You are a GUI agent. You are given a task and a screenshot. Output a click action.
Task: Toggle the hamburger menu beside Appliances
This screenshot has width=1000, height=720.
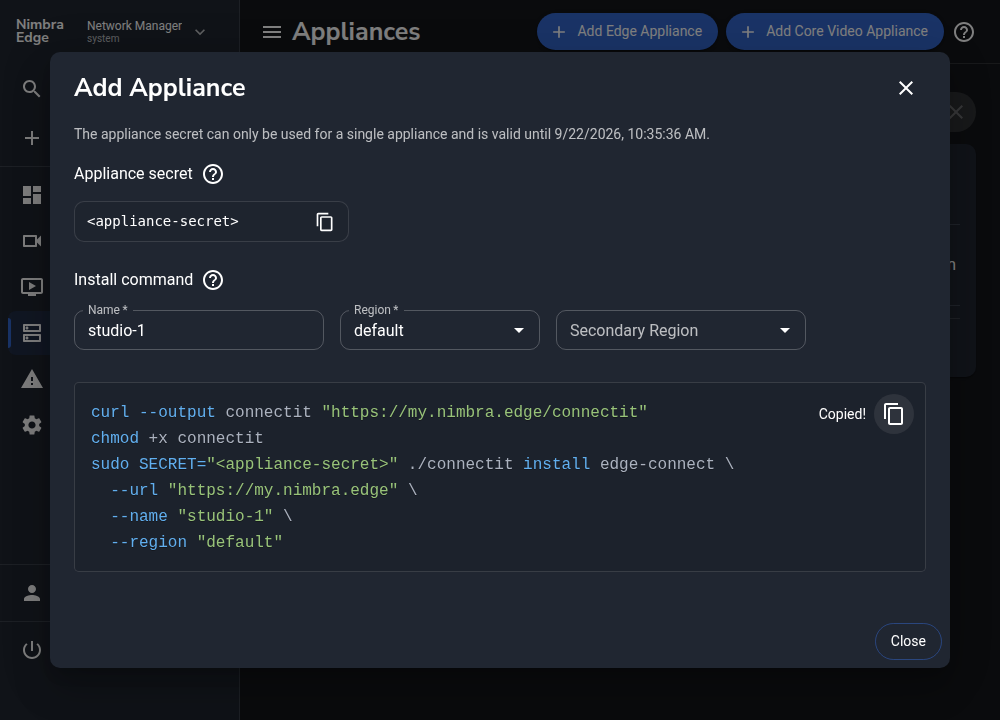[x=272, y=32]
